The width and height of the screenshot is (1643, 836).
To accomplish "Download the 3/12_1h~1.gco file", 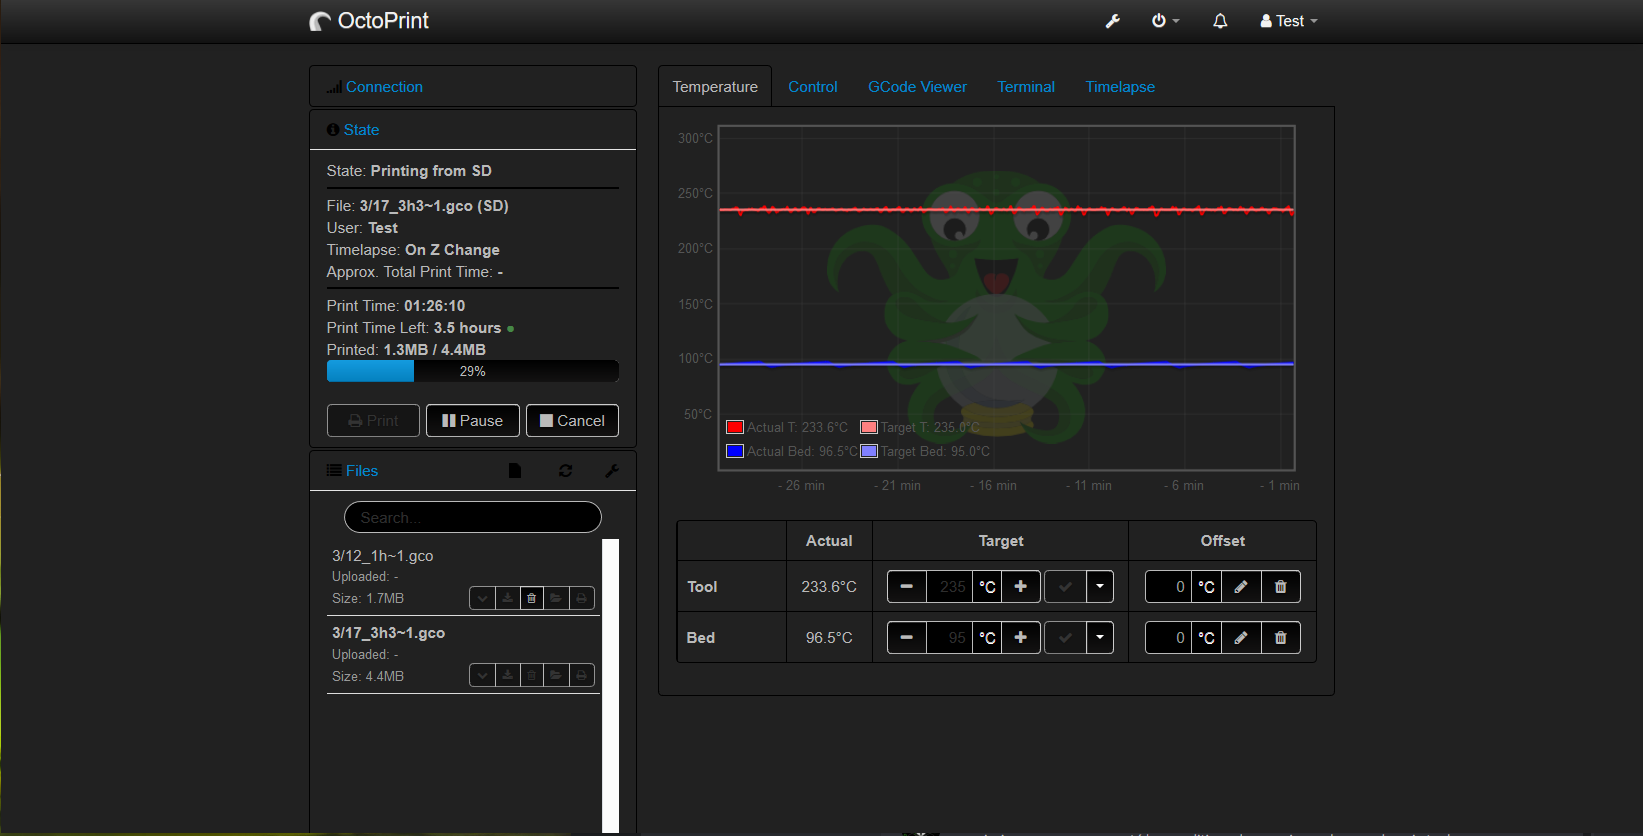I will [508, 598].
